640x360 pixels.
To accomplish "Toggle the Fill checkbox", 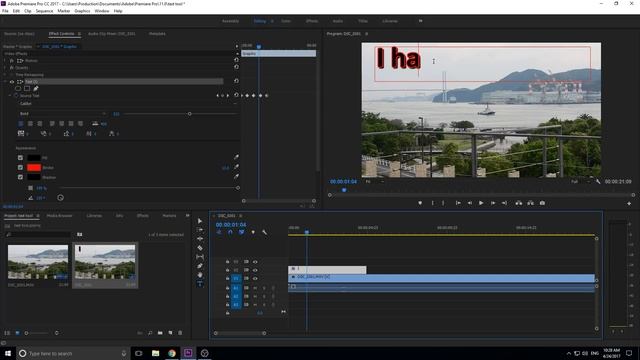I will pos(20,158).
